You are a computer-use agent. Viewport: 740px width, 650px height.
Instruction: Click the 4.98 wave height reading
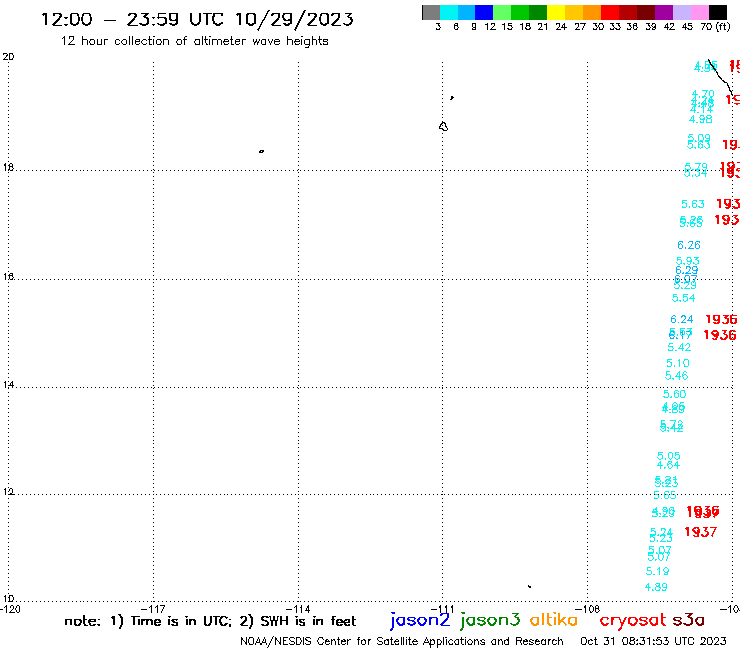click(x=700, y=119)
